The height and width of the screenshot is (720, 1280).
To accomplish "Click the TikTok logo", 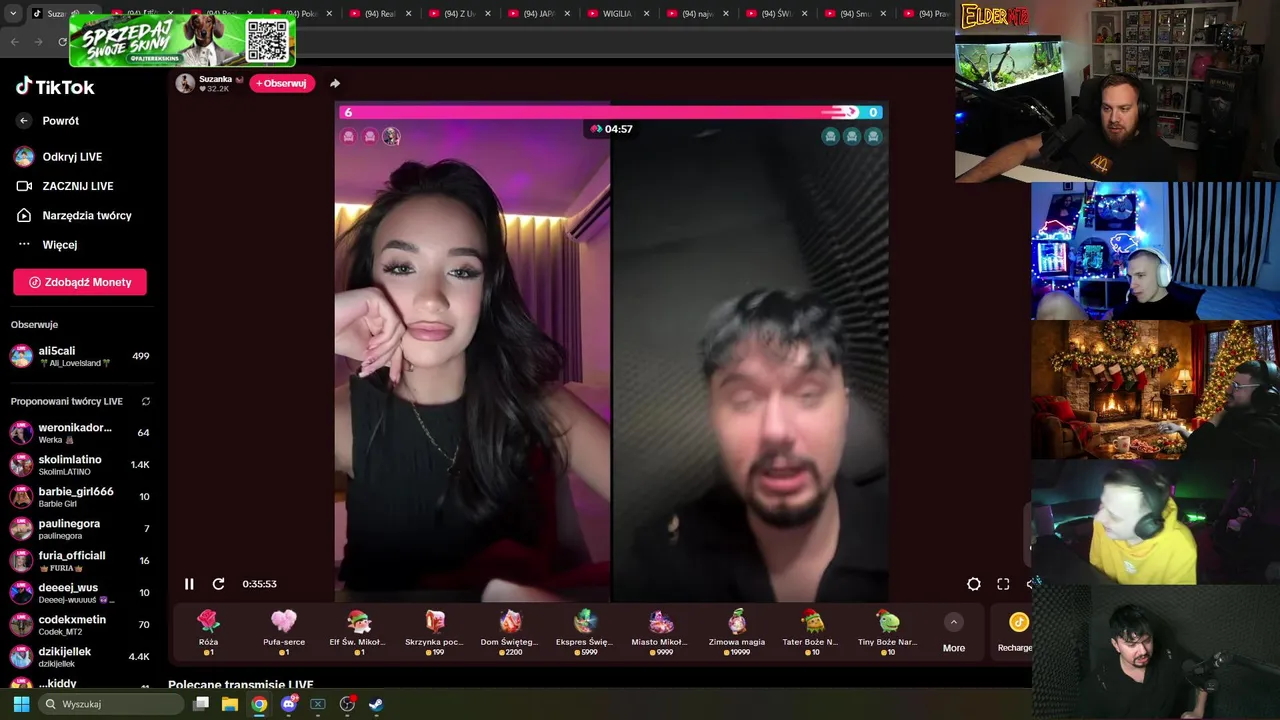I will click(55, 87).
